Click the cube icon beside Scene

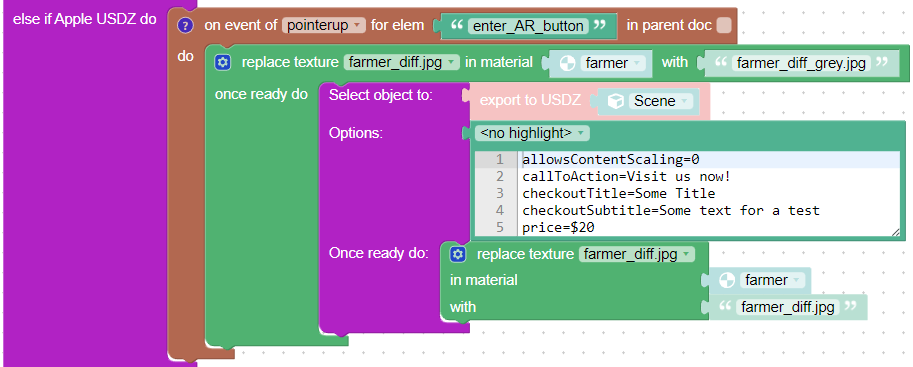[x=615, y=101]
